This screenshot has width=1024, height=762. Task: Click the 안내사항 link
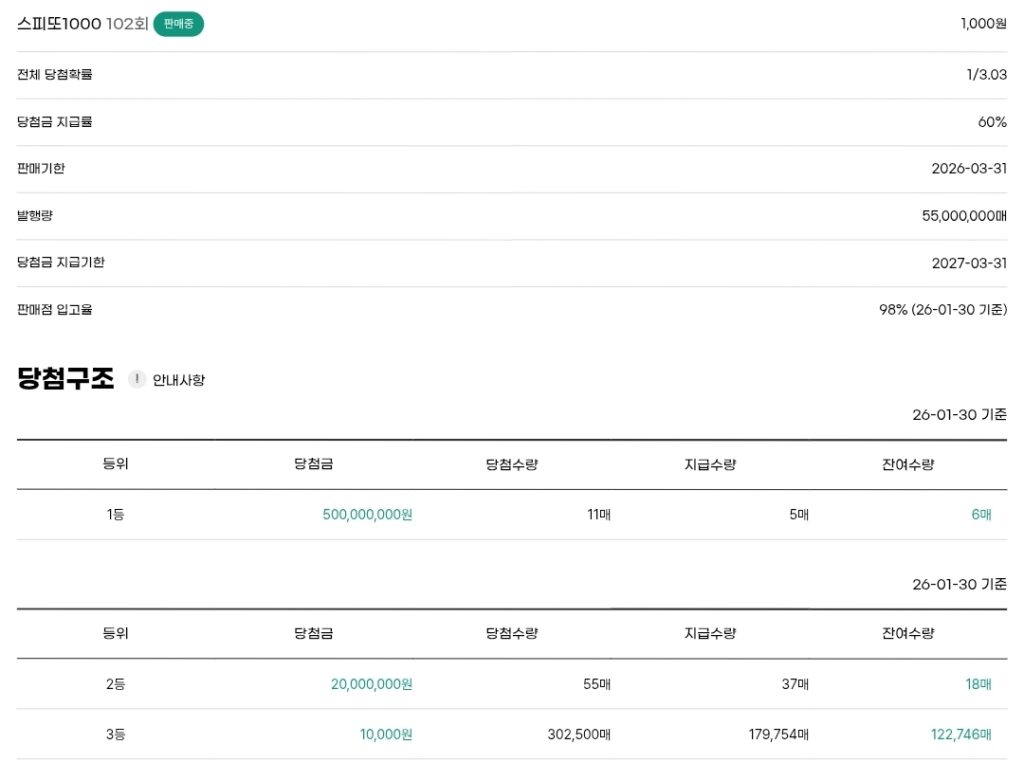pyautogui.click(x=178, y=380)
